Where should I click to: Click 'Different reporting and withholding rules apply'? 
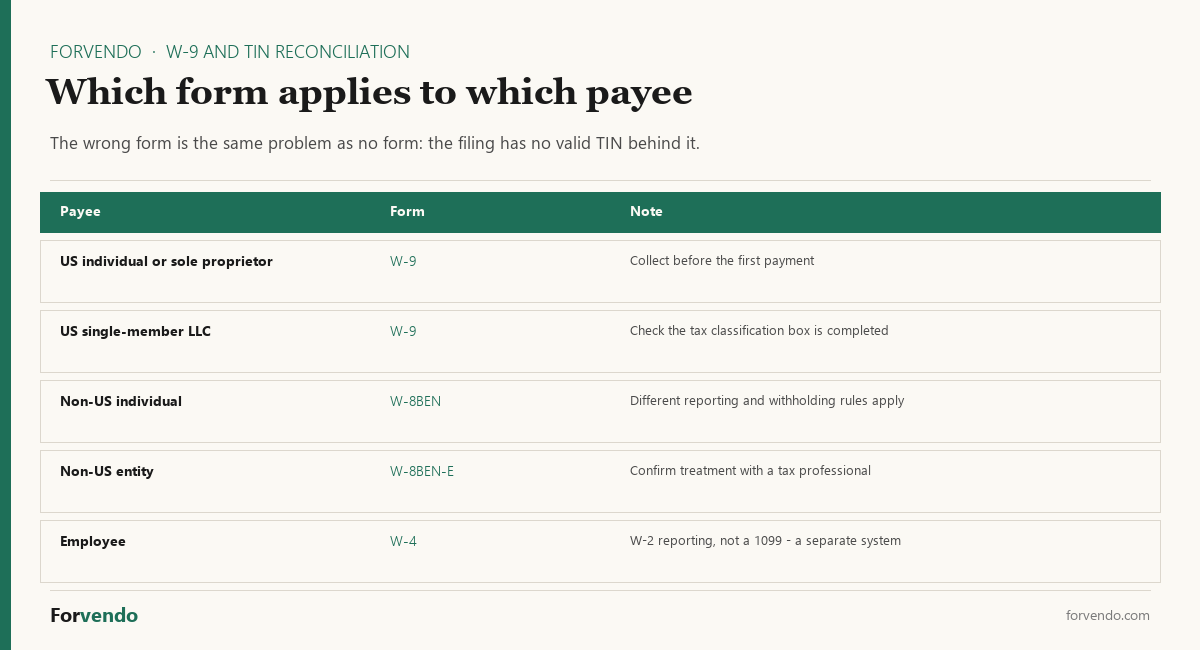click(767, 401)
